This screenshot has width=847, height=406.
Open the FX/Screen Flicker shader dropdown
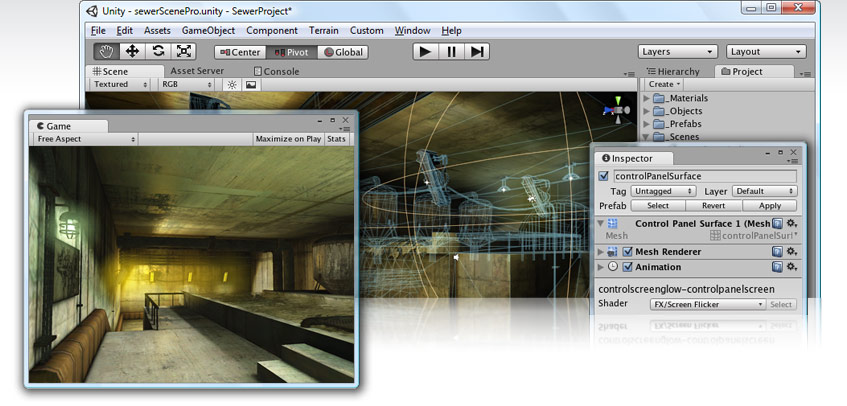click(706, 304)
